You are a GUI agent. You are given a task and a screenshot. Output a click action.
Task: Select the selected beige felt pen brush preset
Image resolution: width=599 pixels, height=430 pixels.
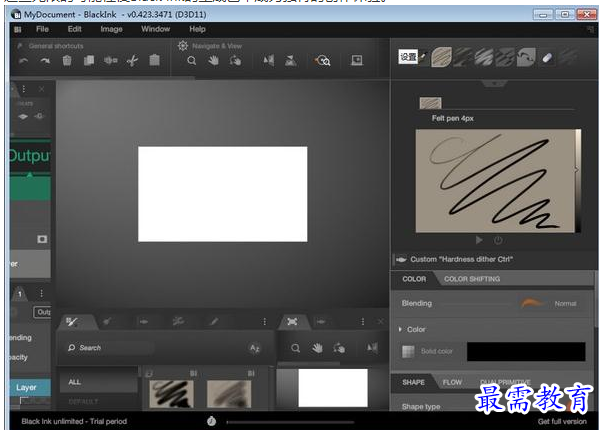pyautogui.click(x=442, y=57)
